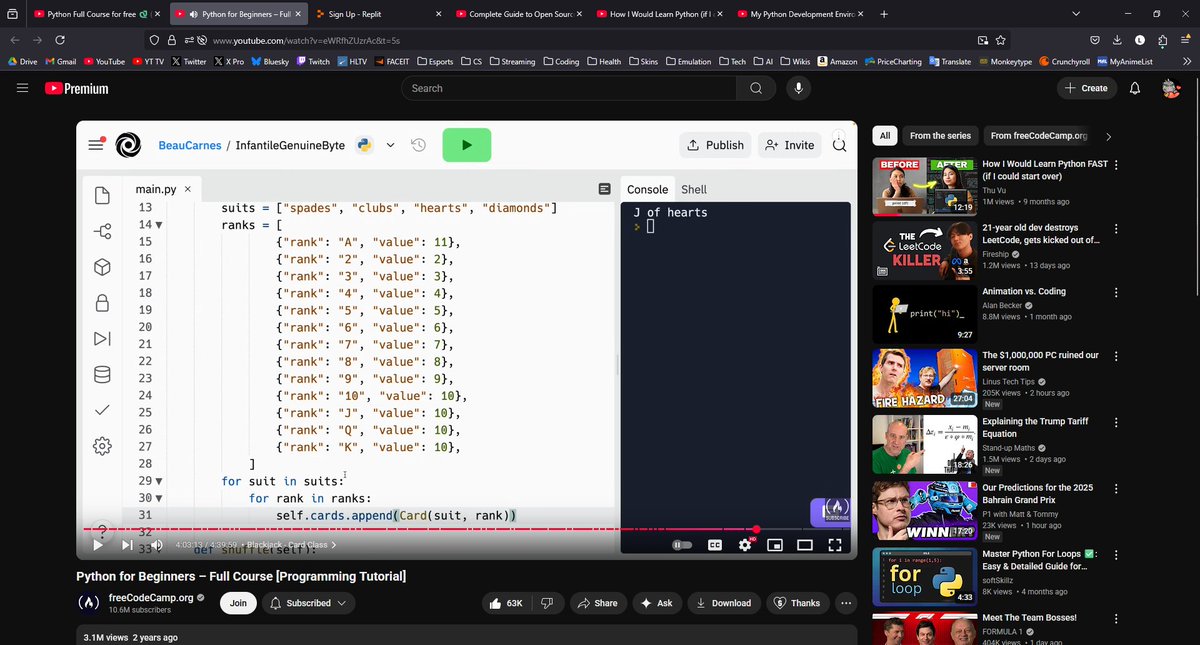Click freeCodeCamp channel avatar
This screenshot has height=645, width=1200.
click(88, 603)
